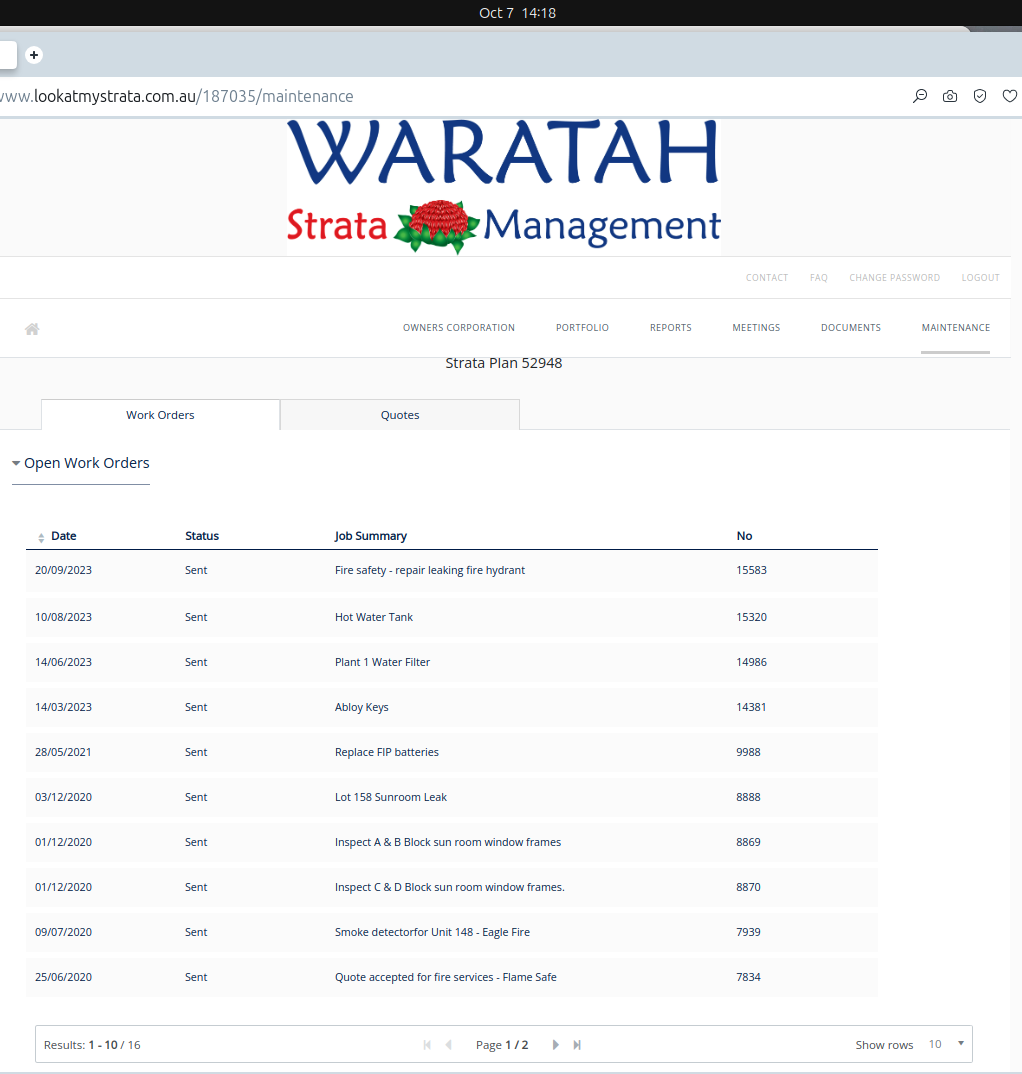
Task: Go to next page of results
Action: (556, 1044)
